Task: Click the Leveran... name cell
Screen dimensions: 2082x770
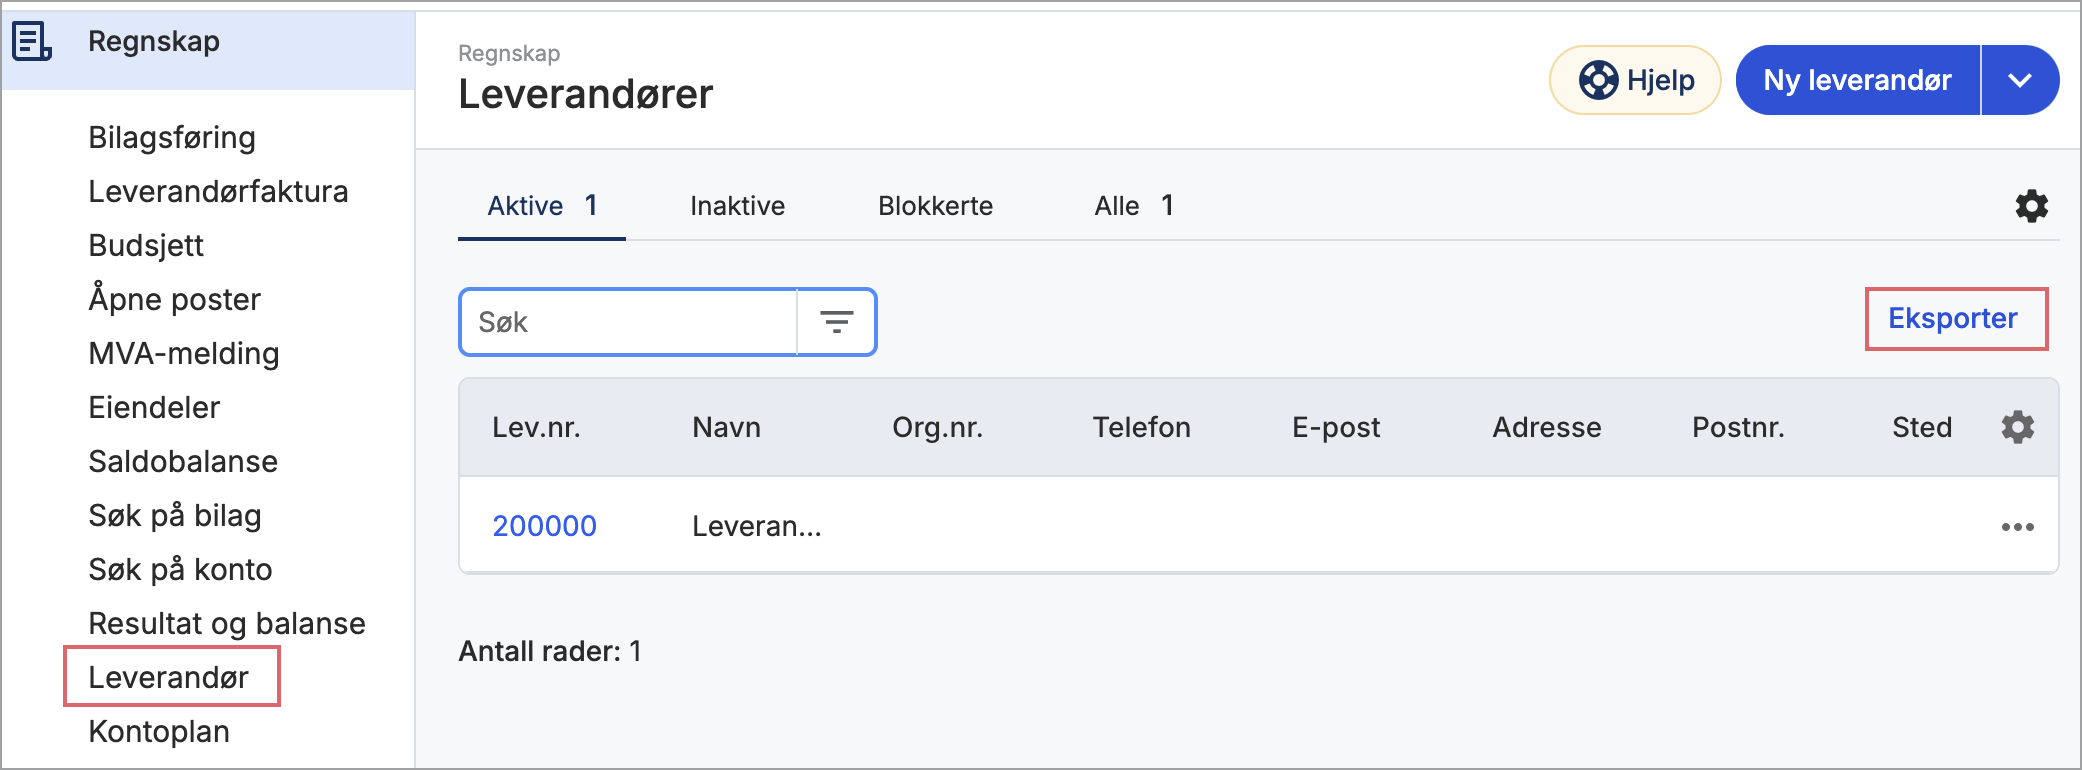Action: 757,526
